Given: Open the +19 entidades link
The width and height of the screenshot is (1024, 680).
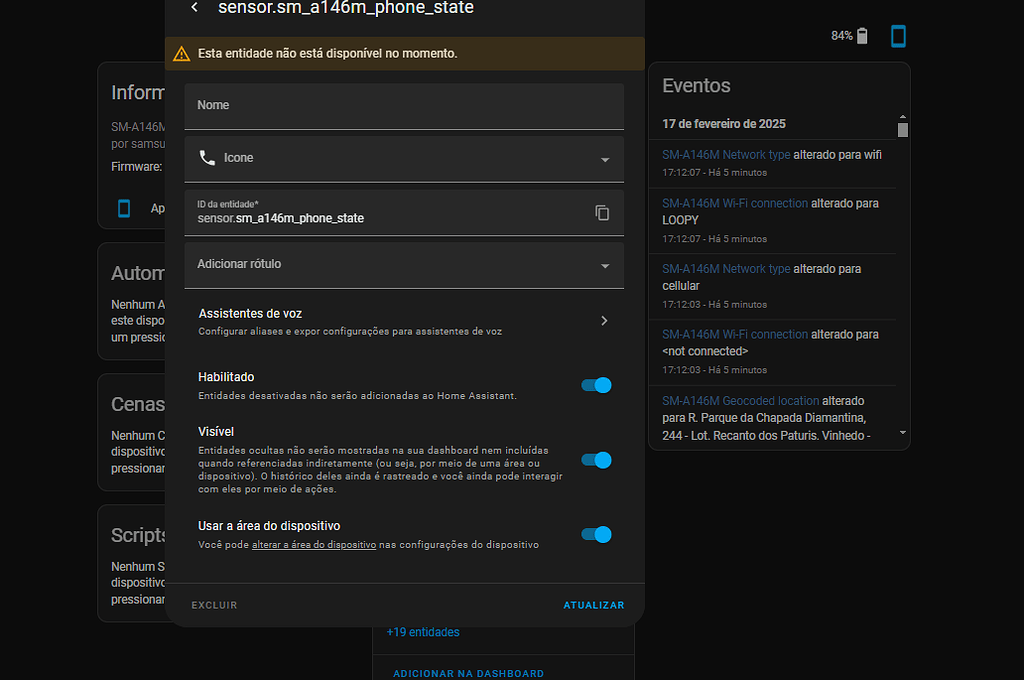Looking at the screenshot, I should pyautogui.click(x=424, y=631).
